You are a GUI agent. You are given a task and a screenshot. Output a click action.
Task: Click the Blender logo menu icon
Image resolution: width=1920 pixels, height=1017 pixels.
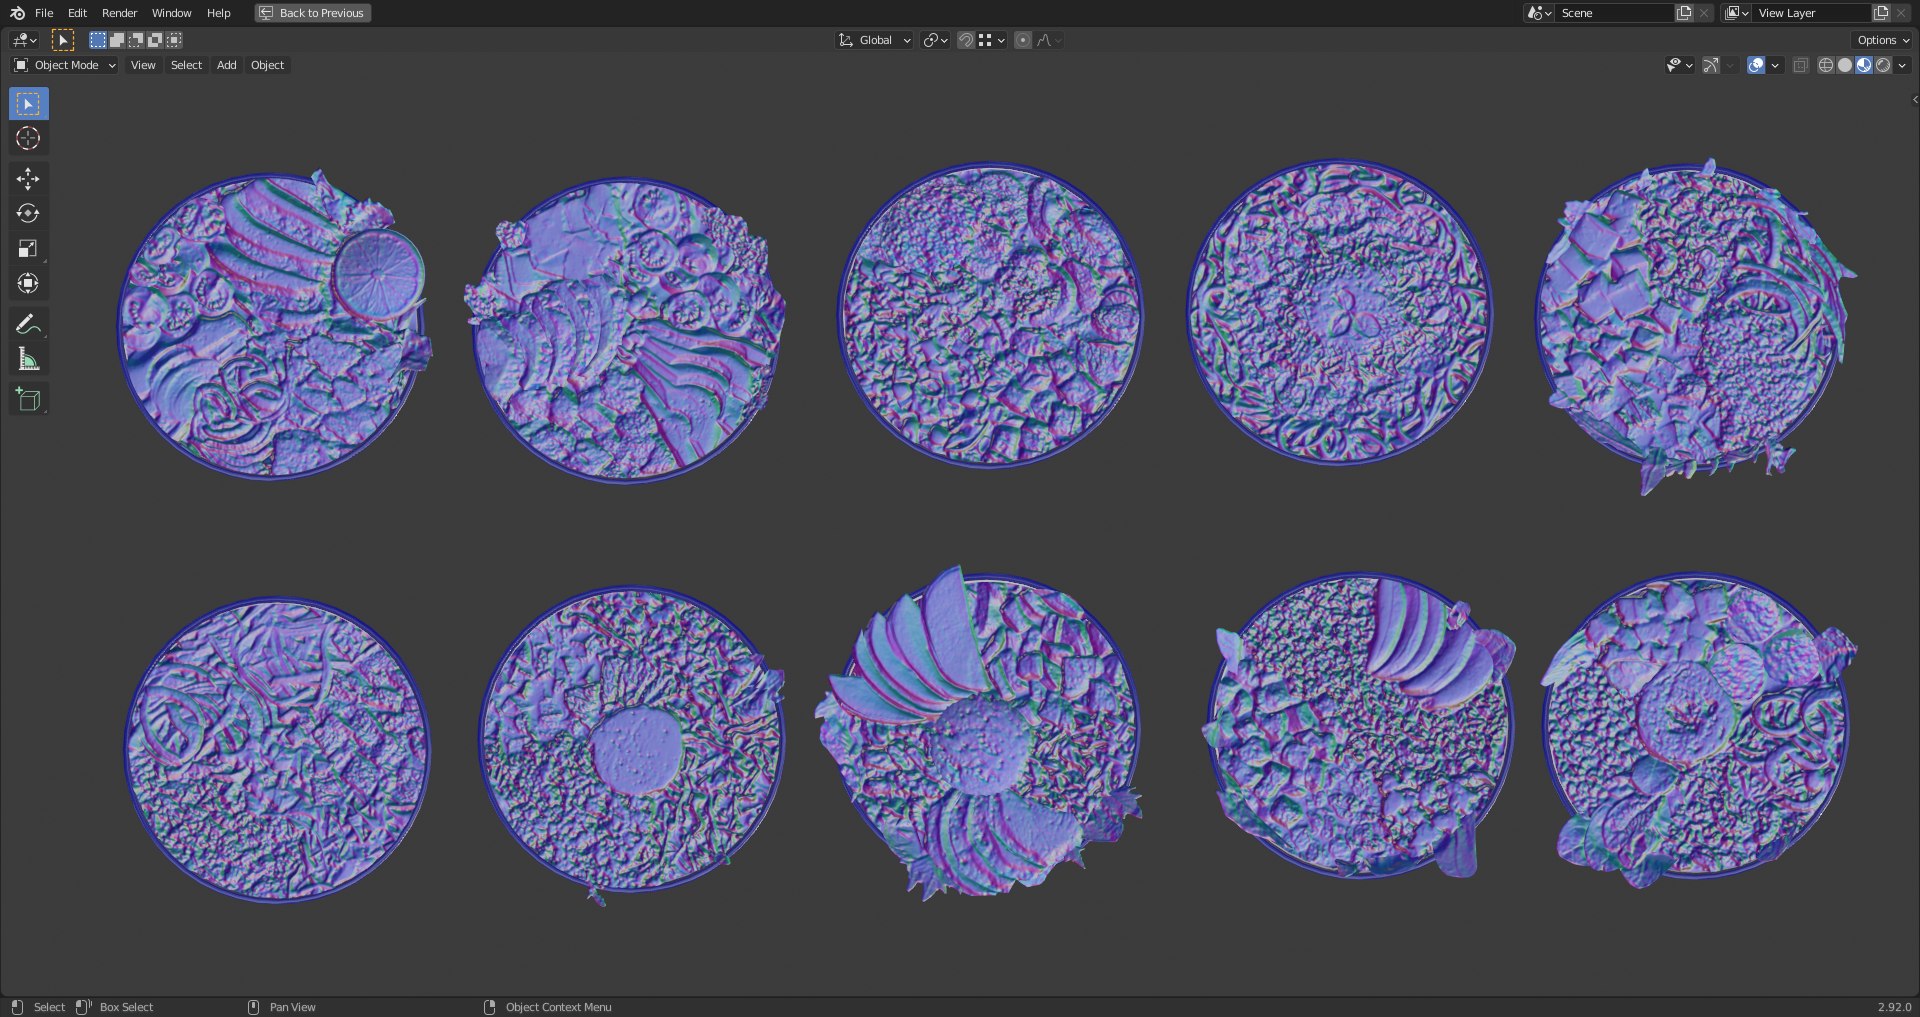[17, 13]
